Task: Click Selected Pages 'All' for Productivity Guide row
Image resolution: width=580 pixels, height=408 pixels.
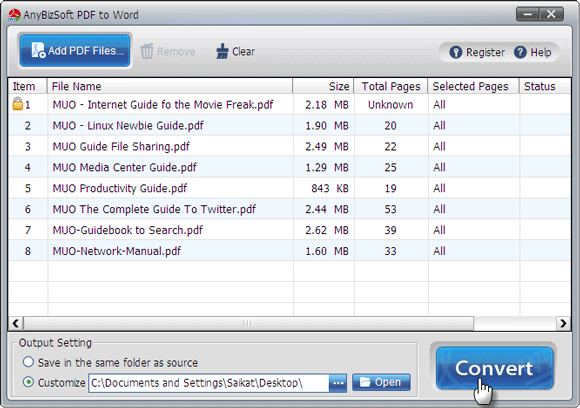Action: (x=439, y=188)
